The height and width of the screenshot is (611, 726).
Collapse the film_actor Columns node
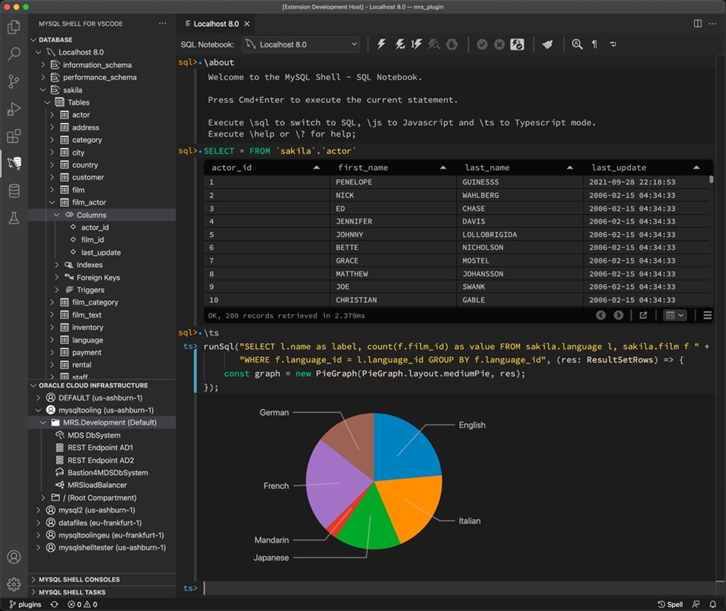(x=56, y=215)
